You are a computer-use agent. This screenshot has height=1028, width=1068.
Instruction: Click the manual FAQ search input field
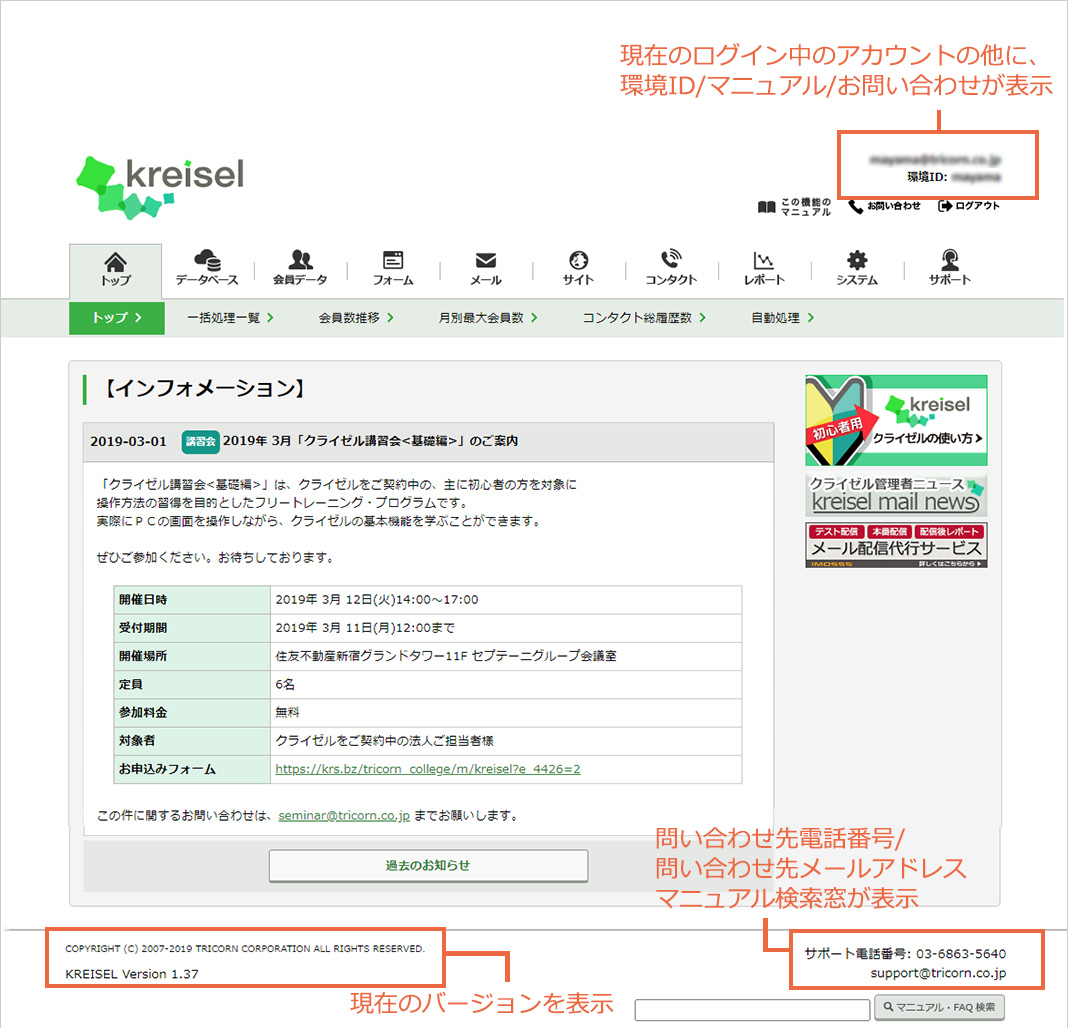point(752,1010)
